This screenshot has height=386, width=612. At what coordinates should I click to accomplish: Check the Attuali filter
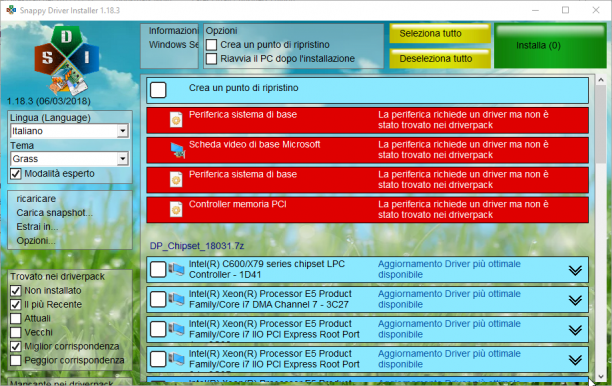click(x=16, y=318)
